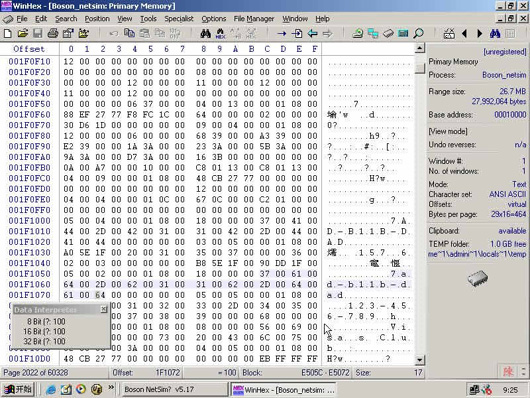Viewport: 530px width, 398px height.
Task: Create a new file with toolbar icon
Action: [x=7, y=33]
